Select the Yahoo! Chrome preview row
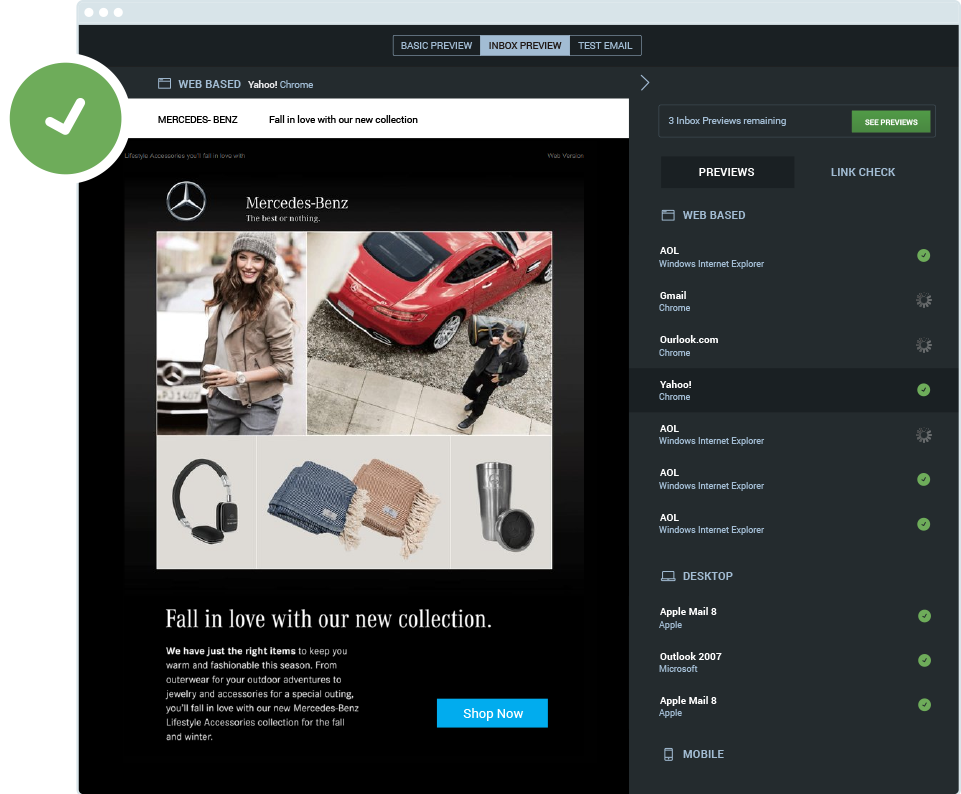Viewport: 961px width, 794px height. click(x=794, y=390)
